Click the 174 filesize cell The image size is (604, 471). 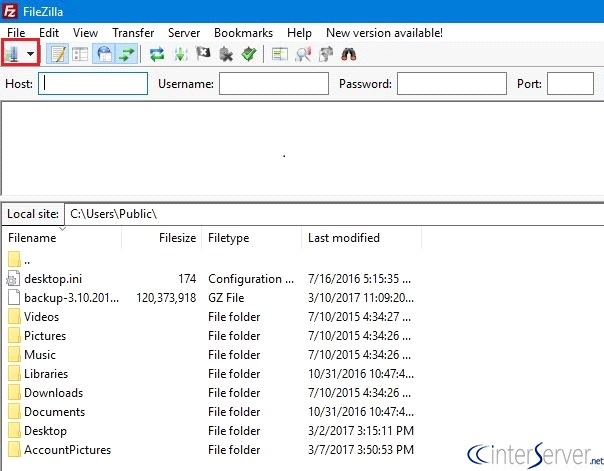[x=187, y=279]
